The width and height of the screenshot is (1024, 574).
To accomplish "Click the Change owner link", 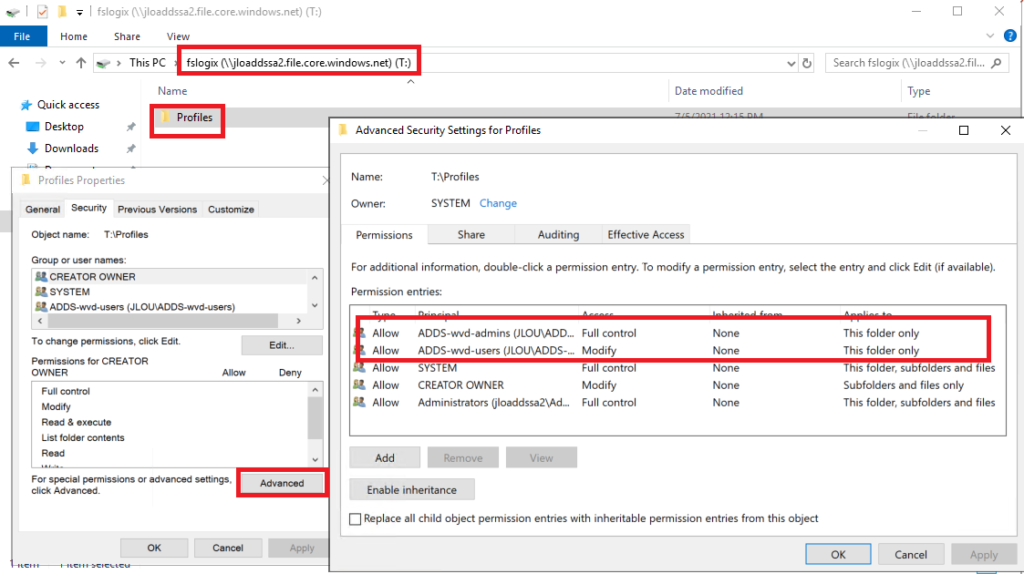I will click(498, 203).
